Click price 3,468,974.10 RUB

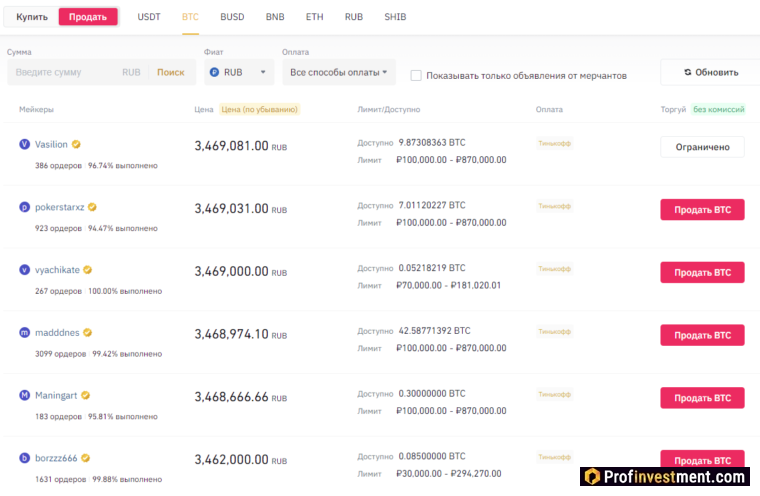coord(240,334)
